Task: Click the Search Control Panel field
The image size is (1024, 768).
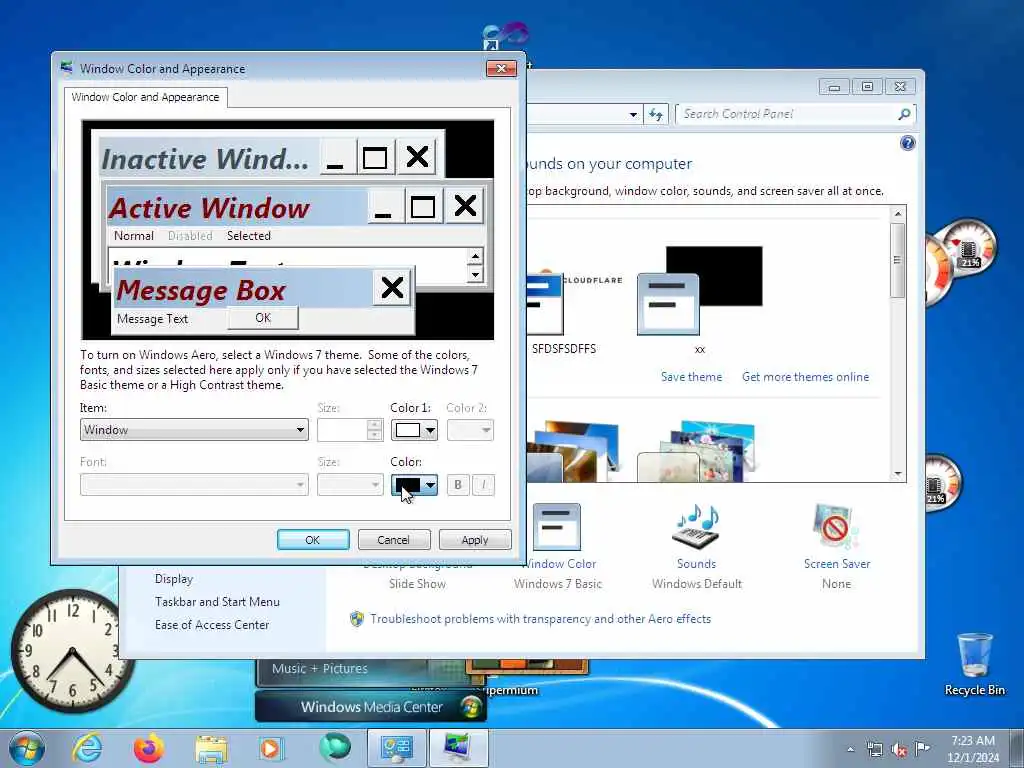Action: pos(788,114)
